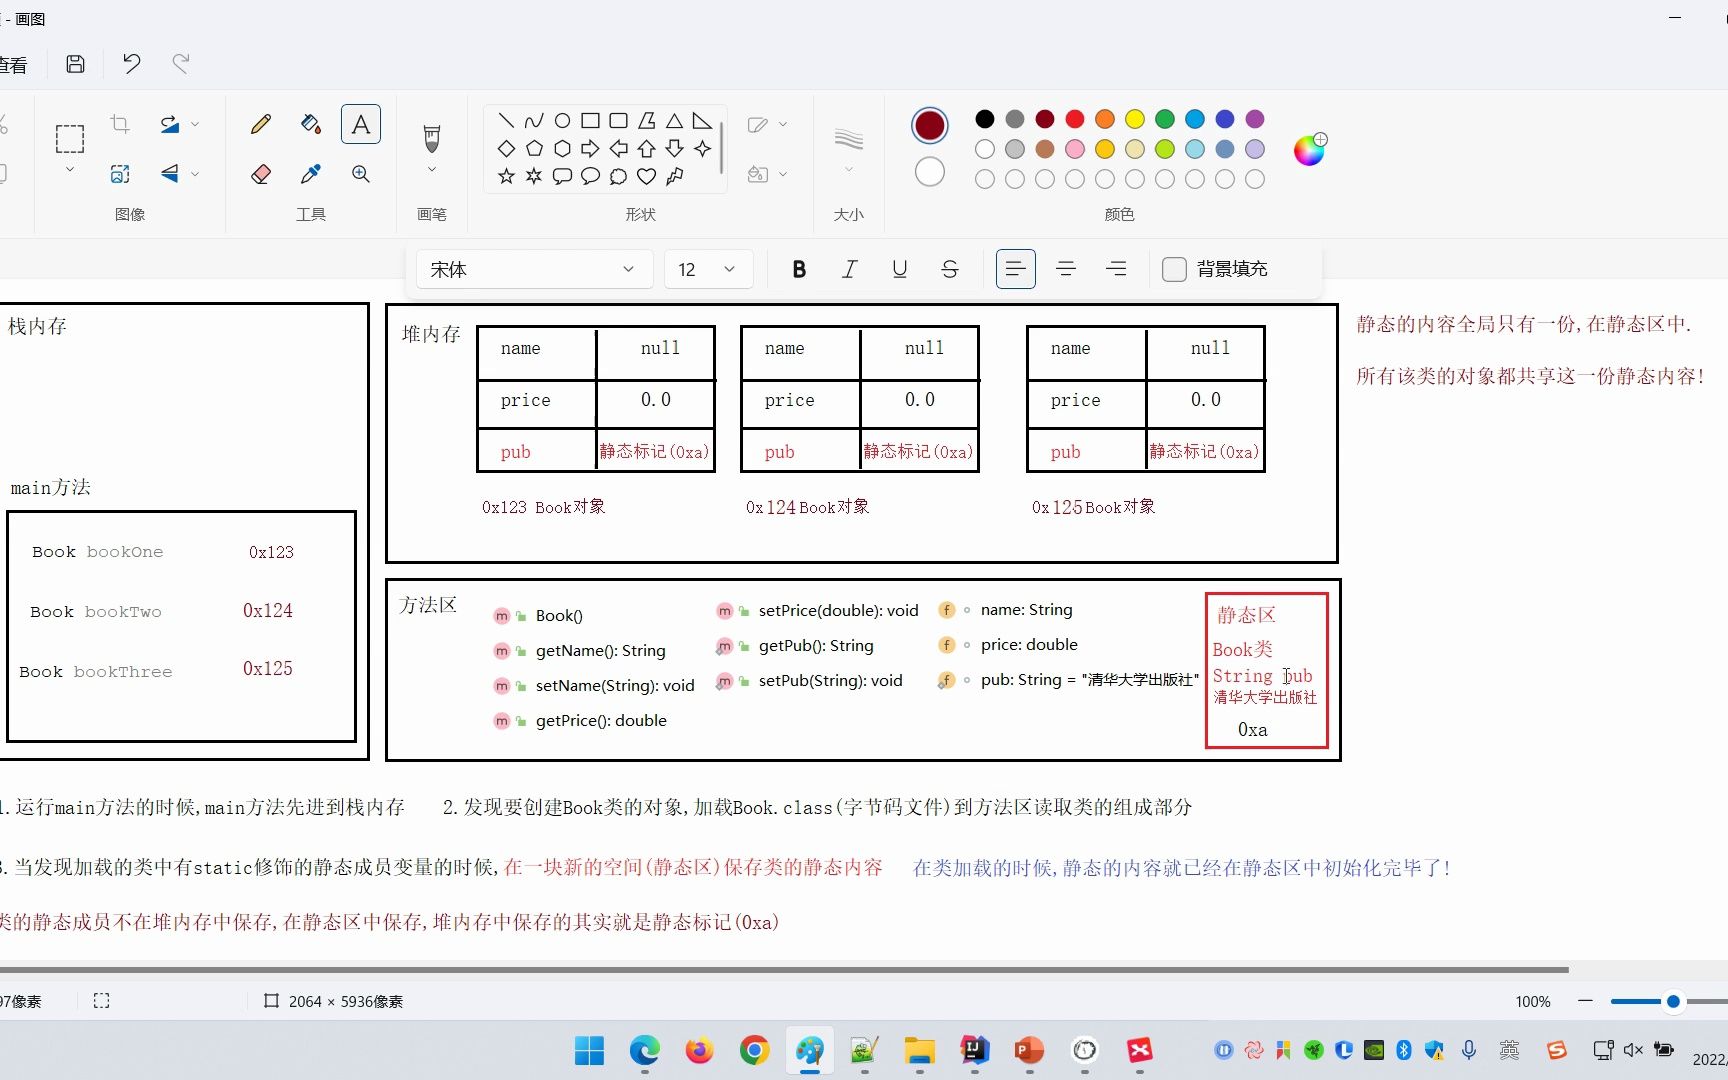Viewport: 1728px width, 1080px height.
Task: Open the edit colors wheel
Action: [1310, 149]
